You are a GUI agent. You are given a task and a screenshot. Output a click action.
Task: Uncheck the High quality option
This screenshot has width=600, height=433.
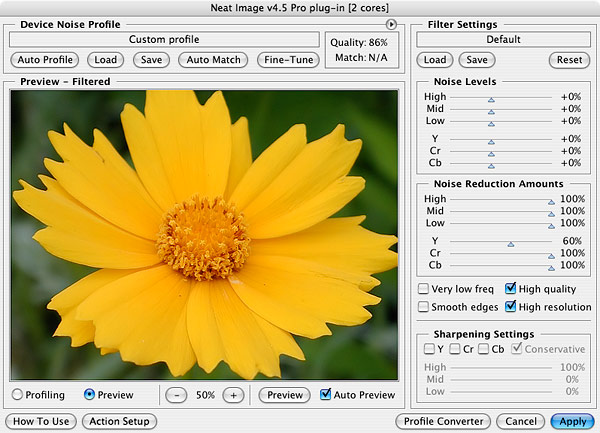[x=511, y=289]
